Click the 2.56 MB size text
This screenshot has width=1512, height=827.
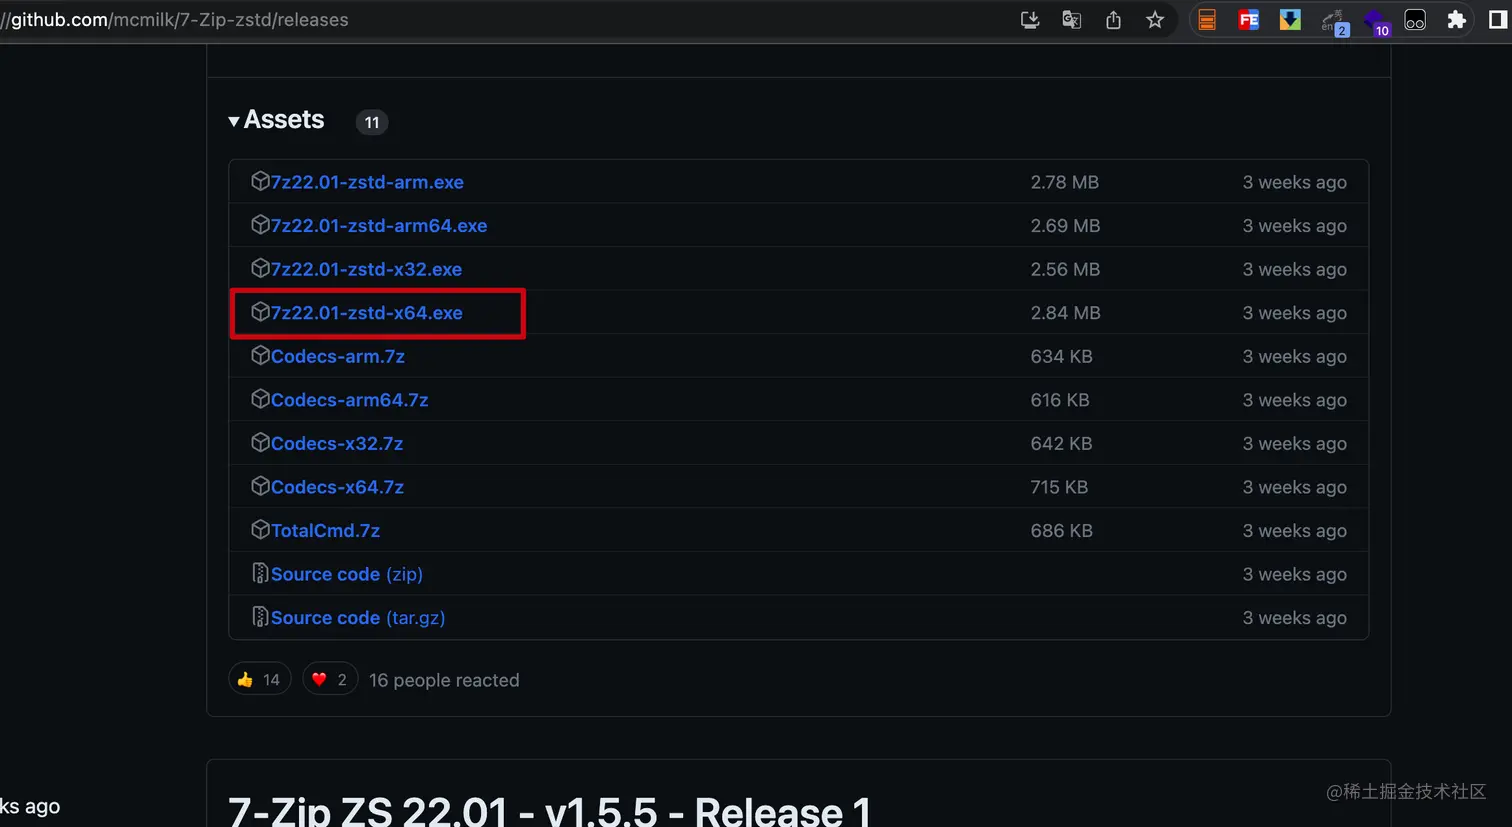click(x=1066, y=269)
